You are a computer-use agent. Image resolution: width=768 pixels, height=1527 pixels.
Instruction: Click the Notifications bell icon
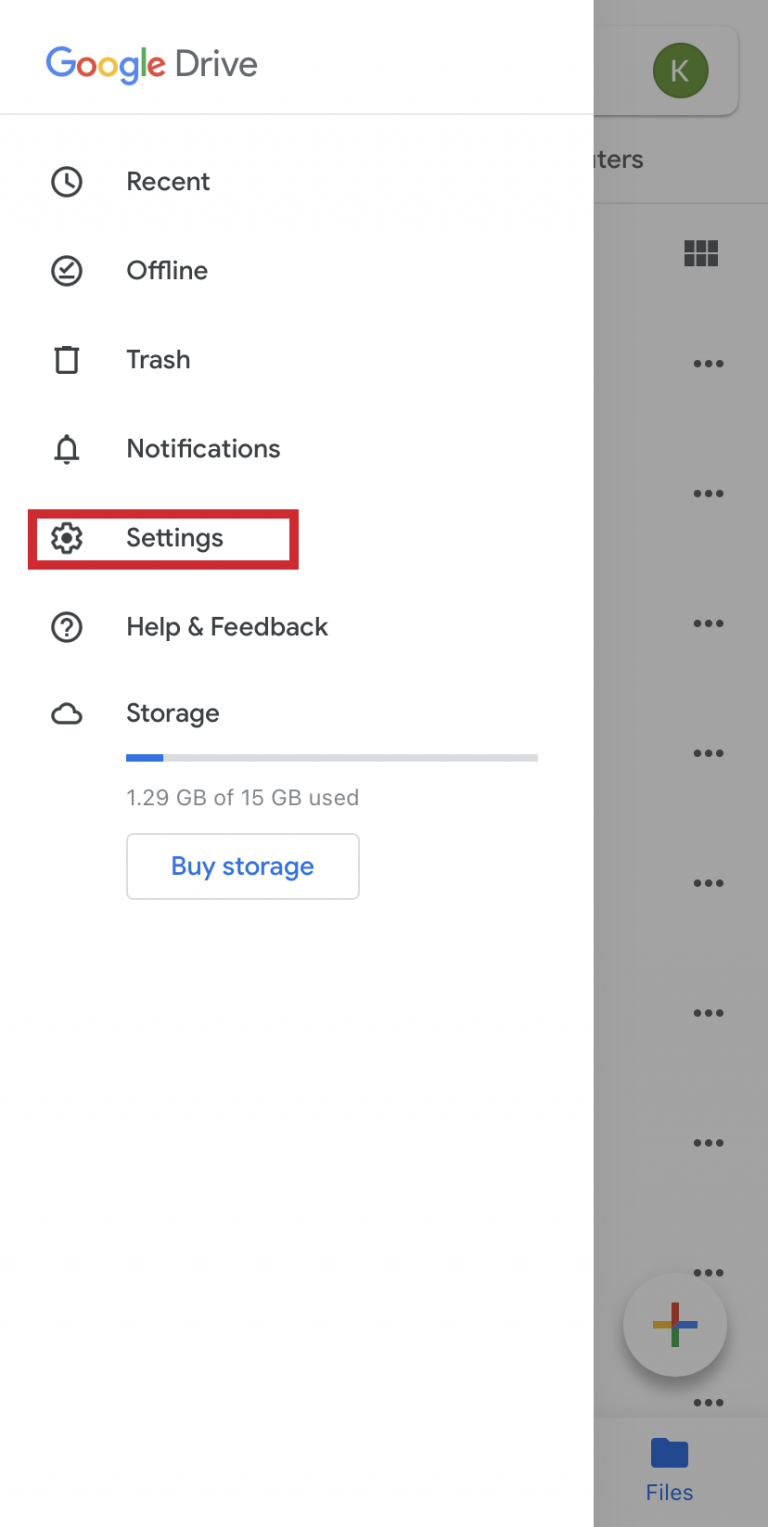66,448
